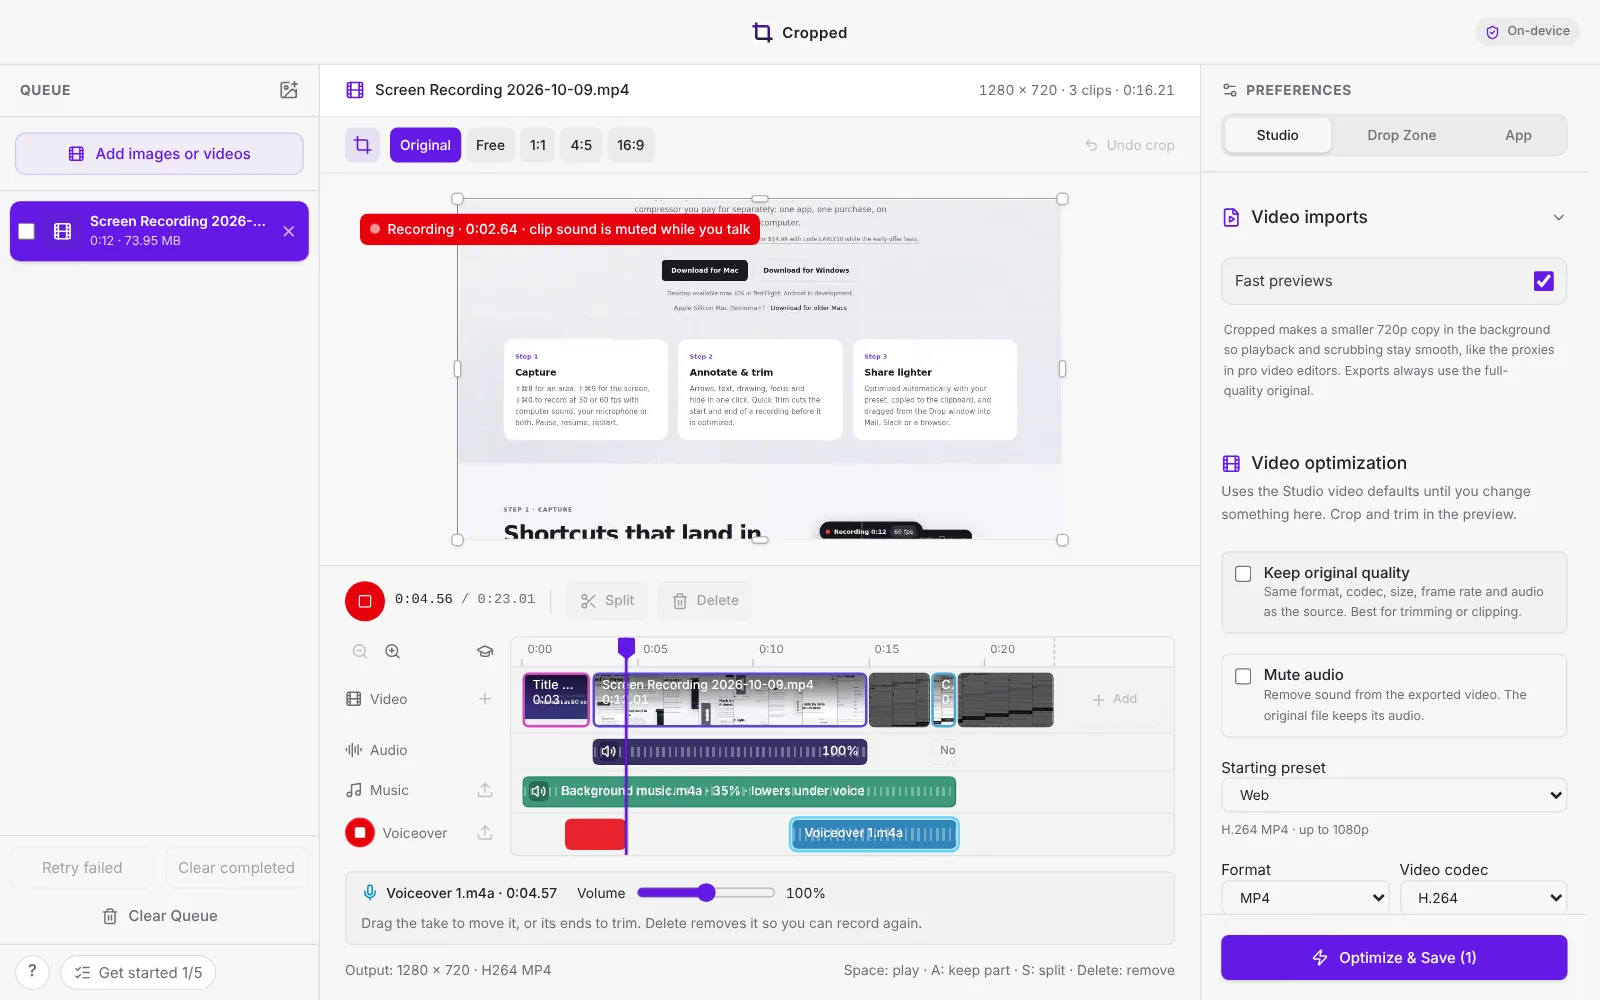This screenshot has height=1000, width=1600.
Task: Upload a file to the Voiceover track
Action: (x=485, y=832)
